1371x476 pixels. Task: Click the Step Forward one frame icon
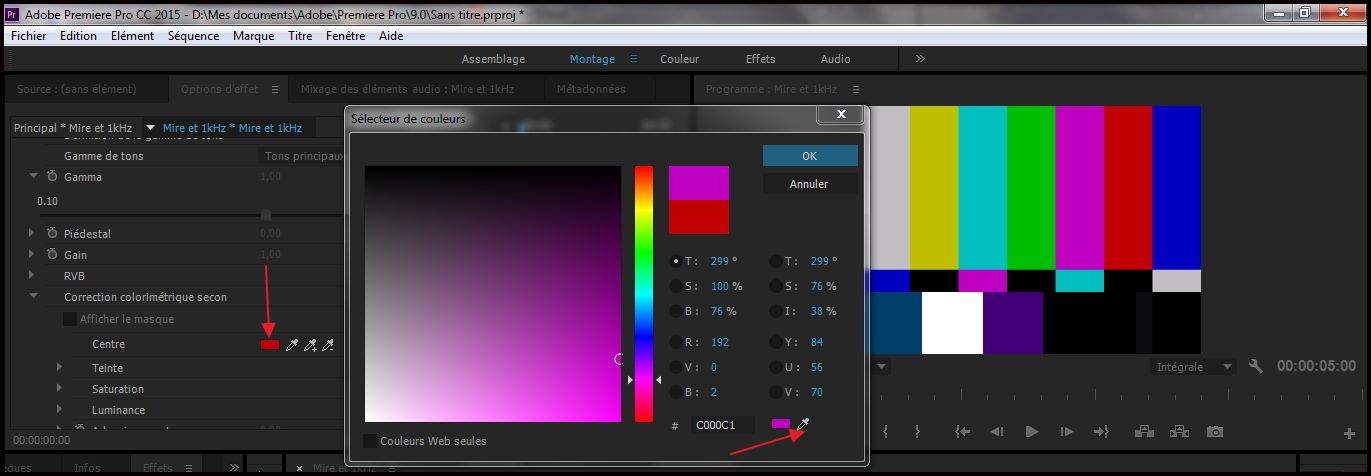(x=1066, y=432)
